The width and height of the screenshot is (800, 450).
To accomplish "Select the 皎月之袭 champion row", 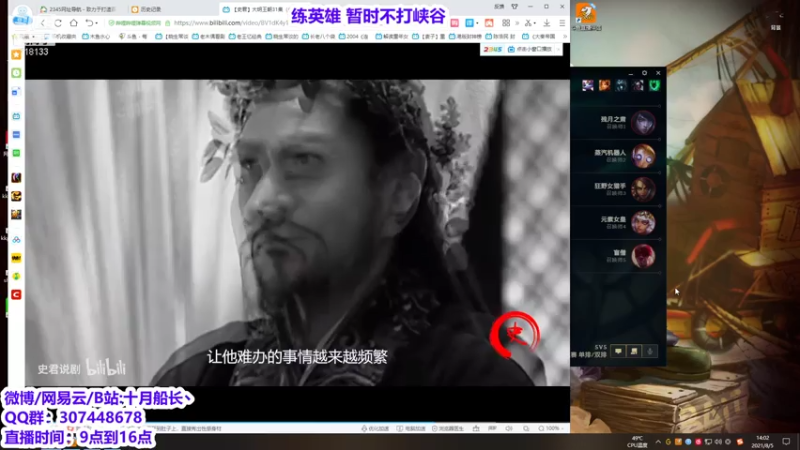I will pos(616,122).
